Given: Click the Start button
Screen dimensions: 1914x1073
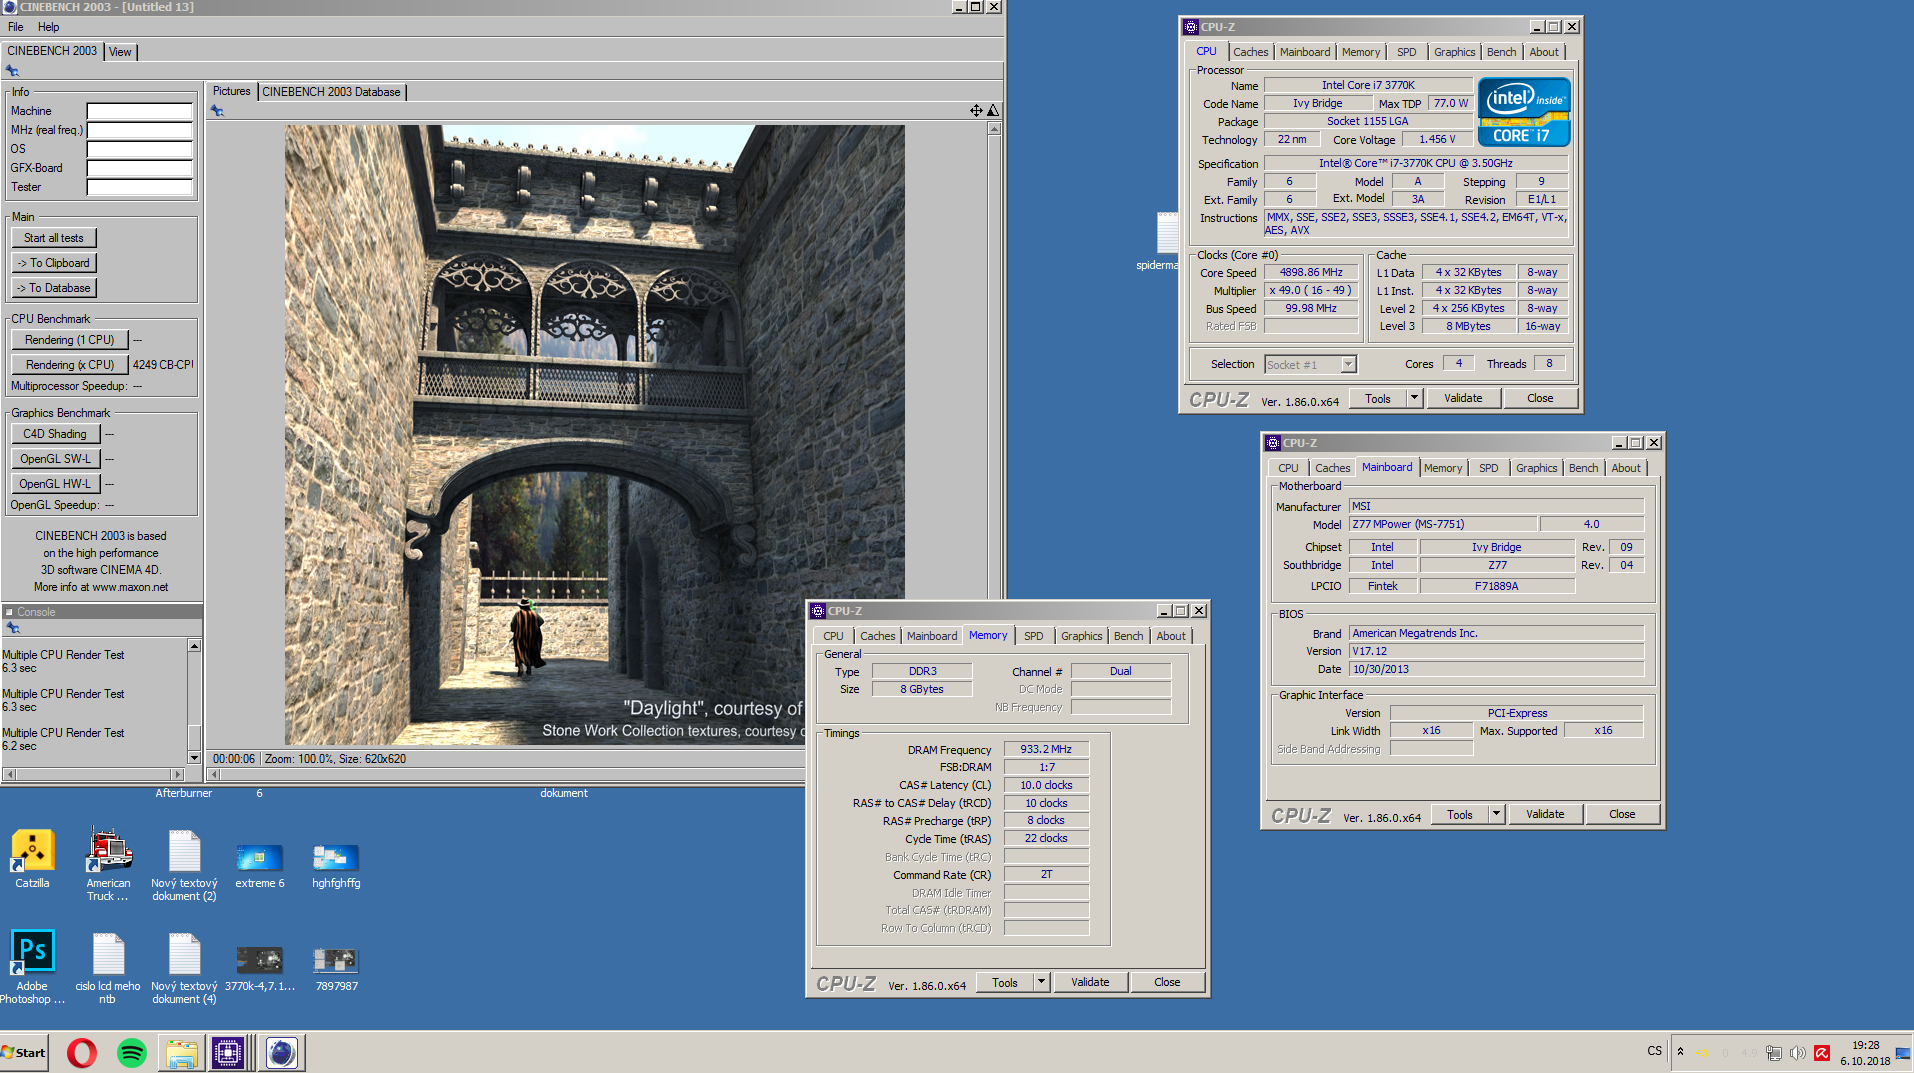Looking at the screenshot, I should [24, 1052].
